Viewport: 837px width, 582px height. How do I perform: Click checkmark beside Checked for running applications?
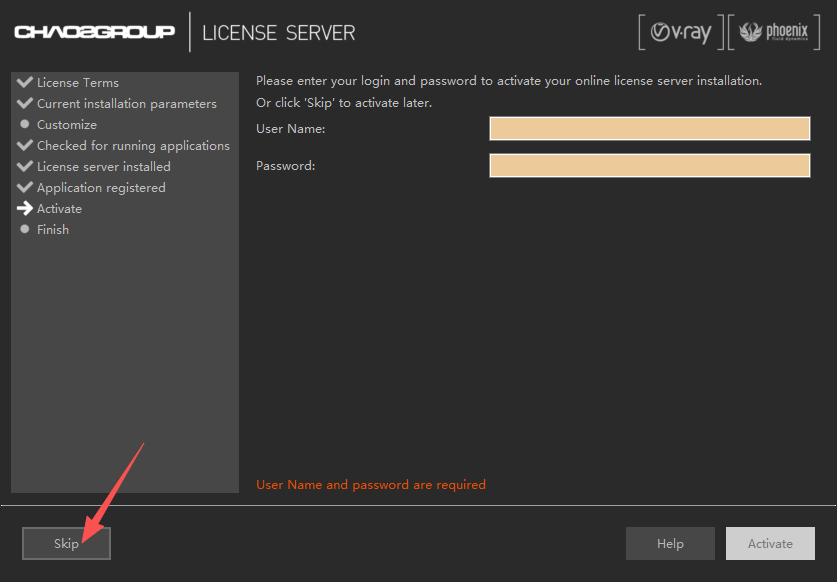pyautogui.click(x=25, y=145)
